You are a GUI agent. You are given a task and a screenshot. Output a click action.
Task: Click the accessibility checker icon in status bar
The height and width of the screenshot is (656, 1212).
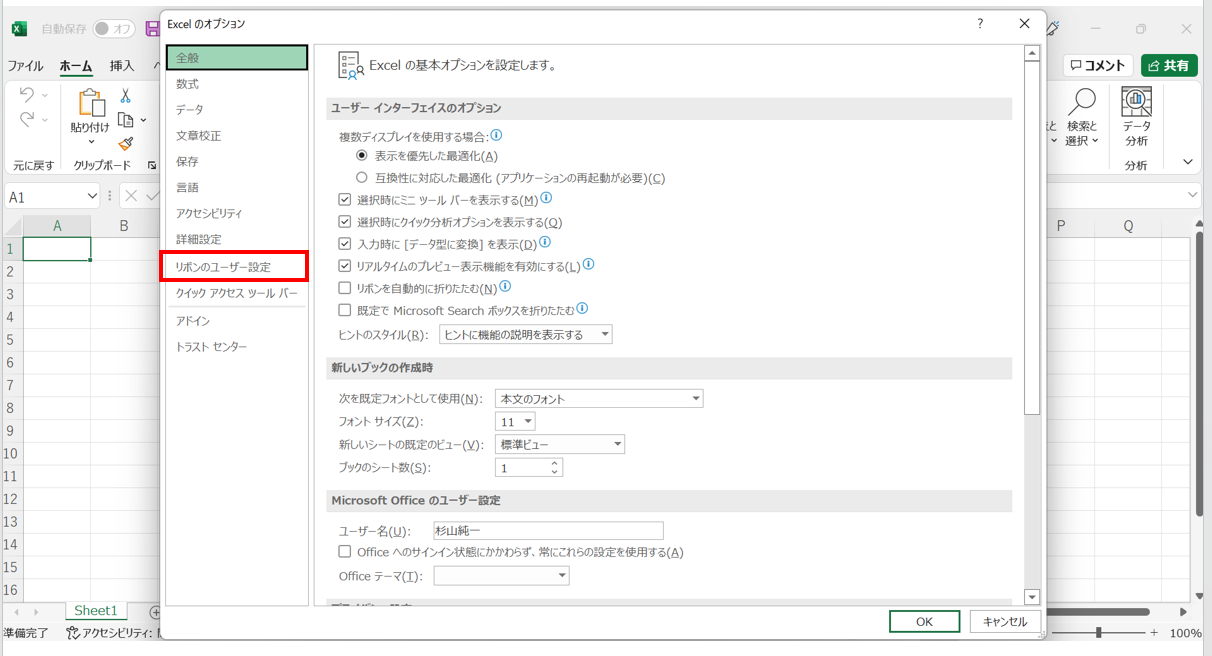tap(73, 633)
